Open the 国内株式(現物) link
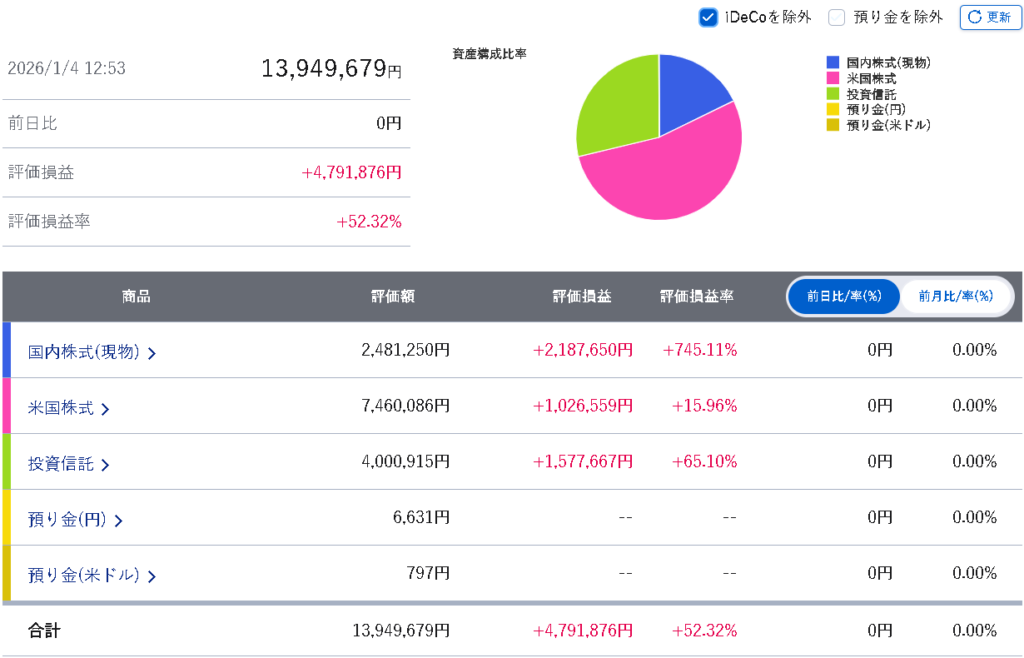1024x658 pixels. pos(83,351)
